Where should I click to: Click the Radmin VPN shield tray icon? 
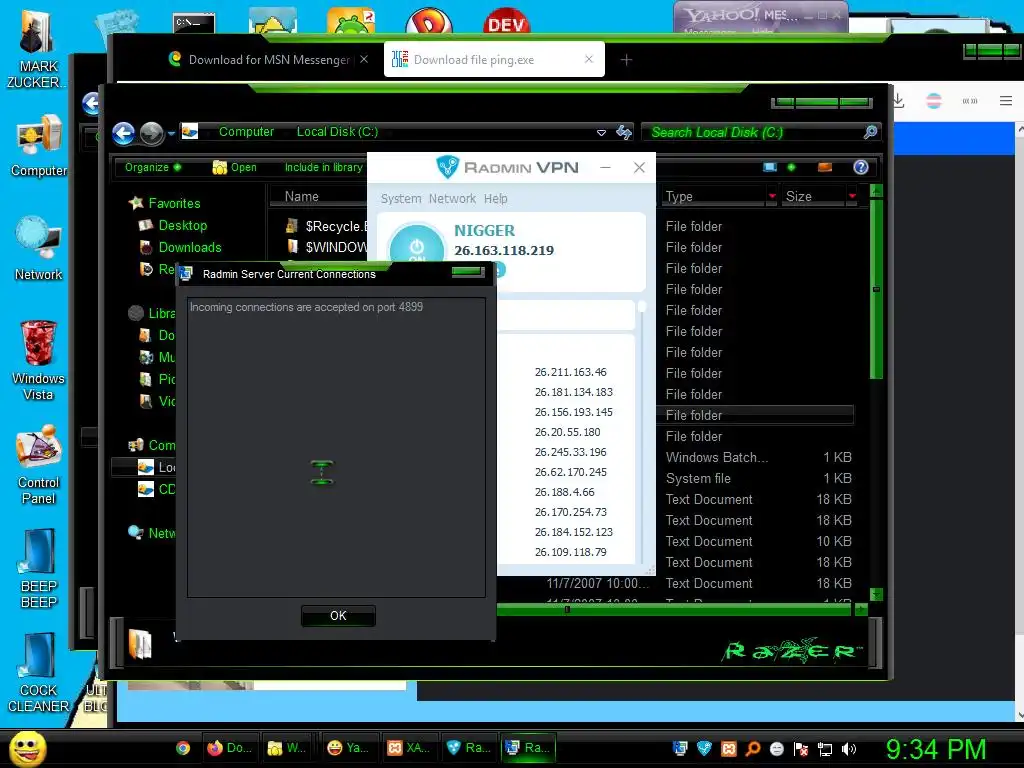pos(704,749)
